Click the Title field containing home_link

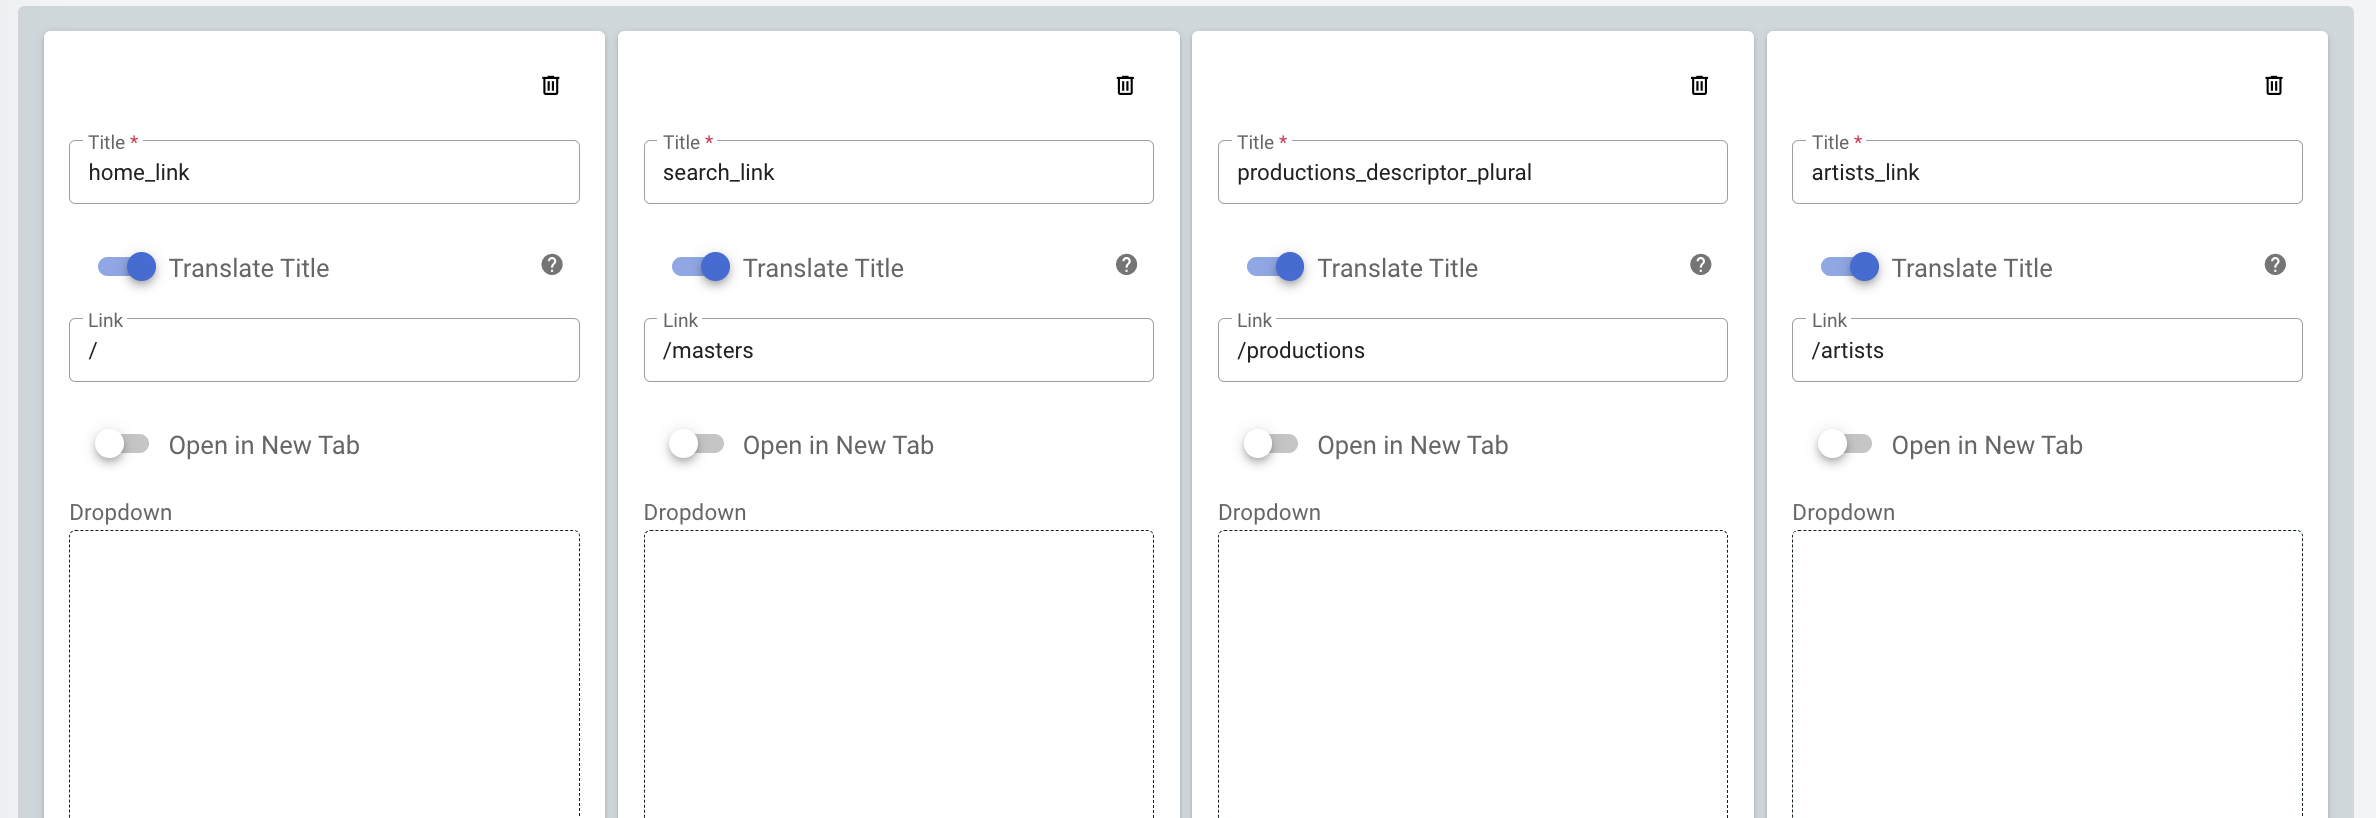324,173
